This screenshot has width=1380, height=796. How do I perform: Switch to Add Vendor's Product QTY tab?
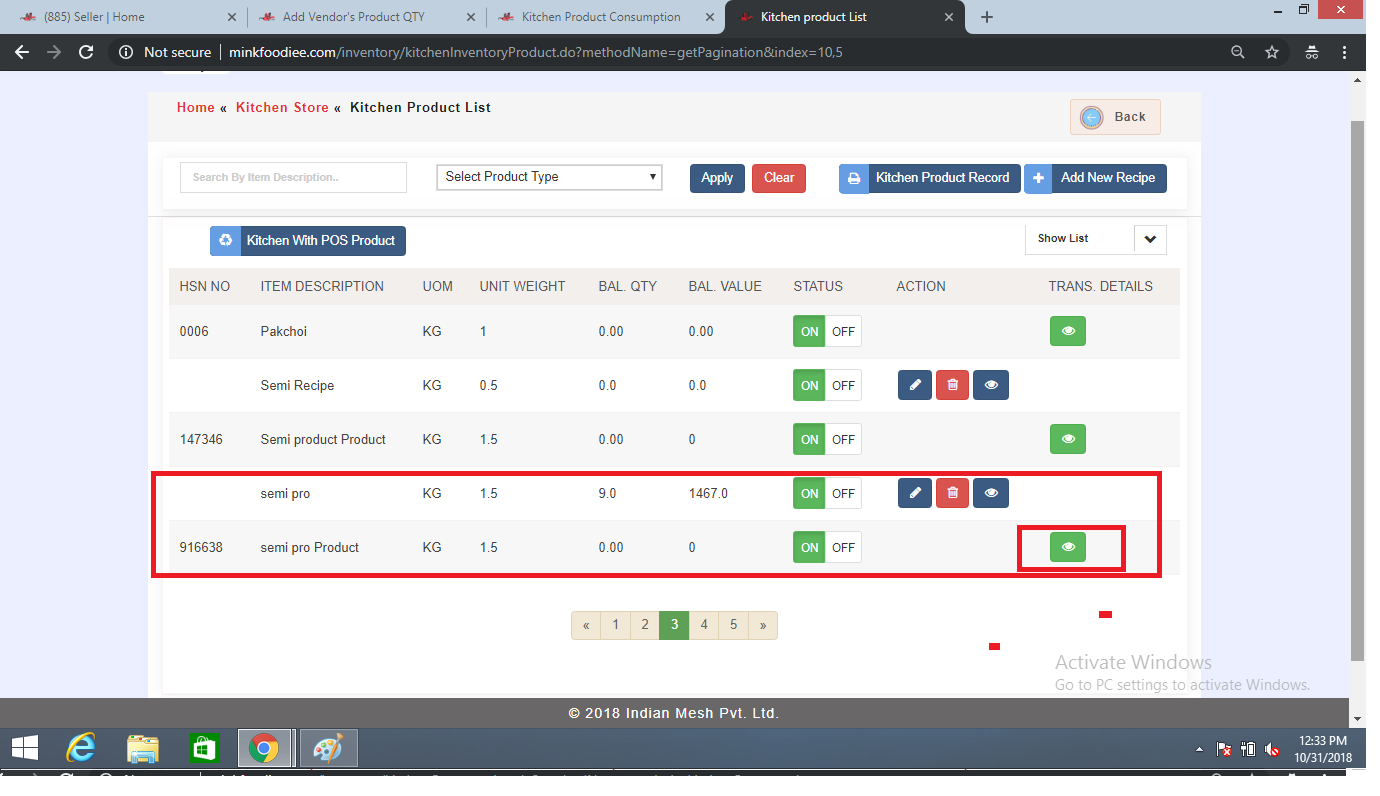pyautogui.click(x=367, y=17)
